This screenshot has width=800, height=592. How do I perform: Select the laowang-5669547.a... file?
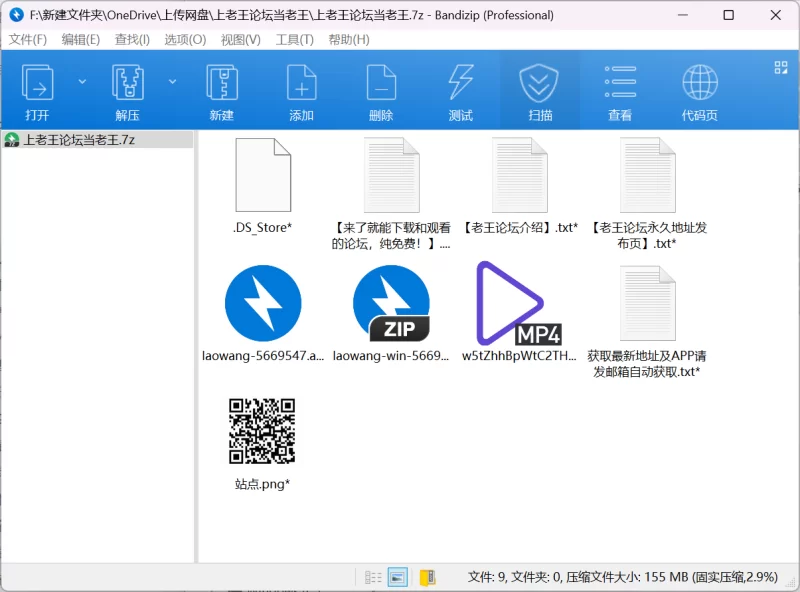263,313
